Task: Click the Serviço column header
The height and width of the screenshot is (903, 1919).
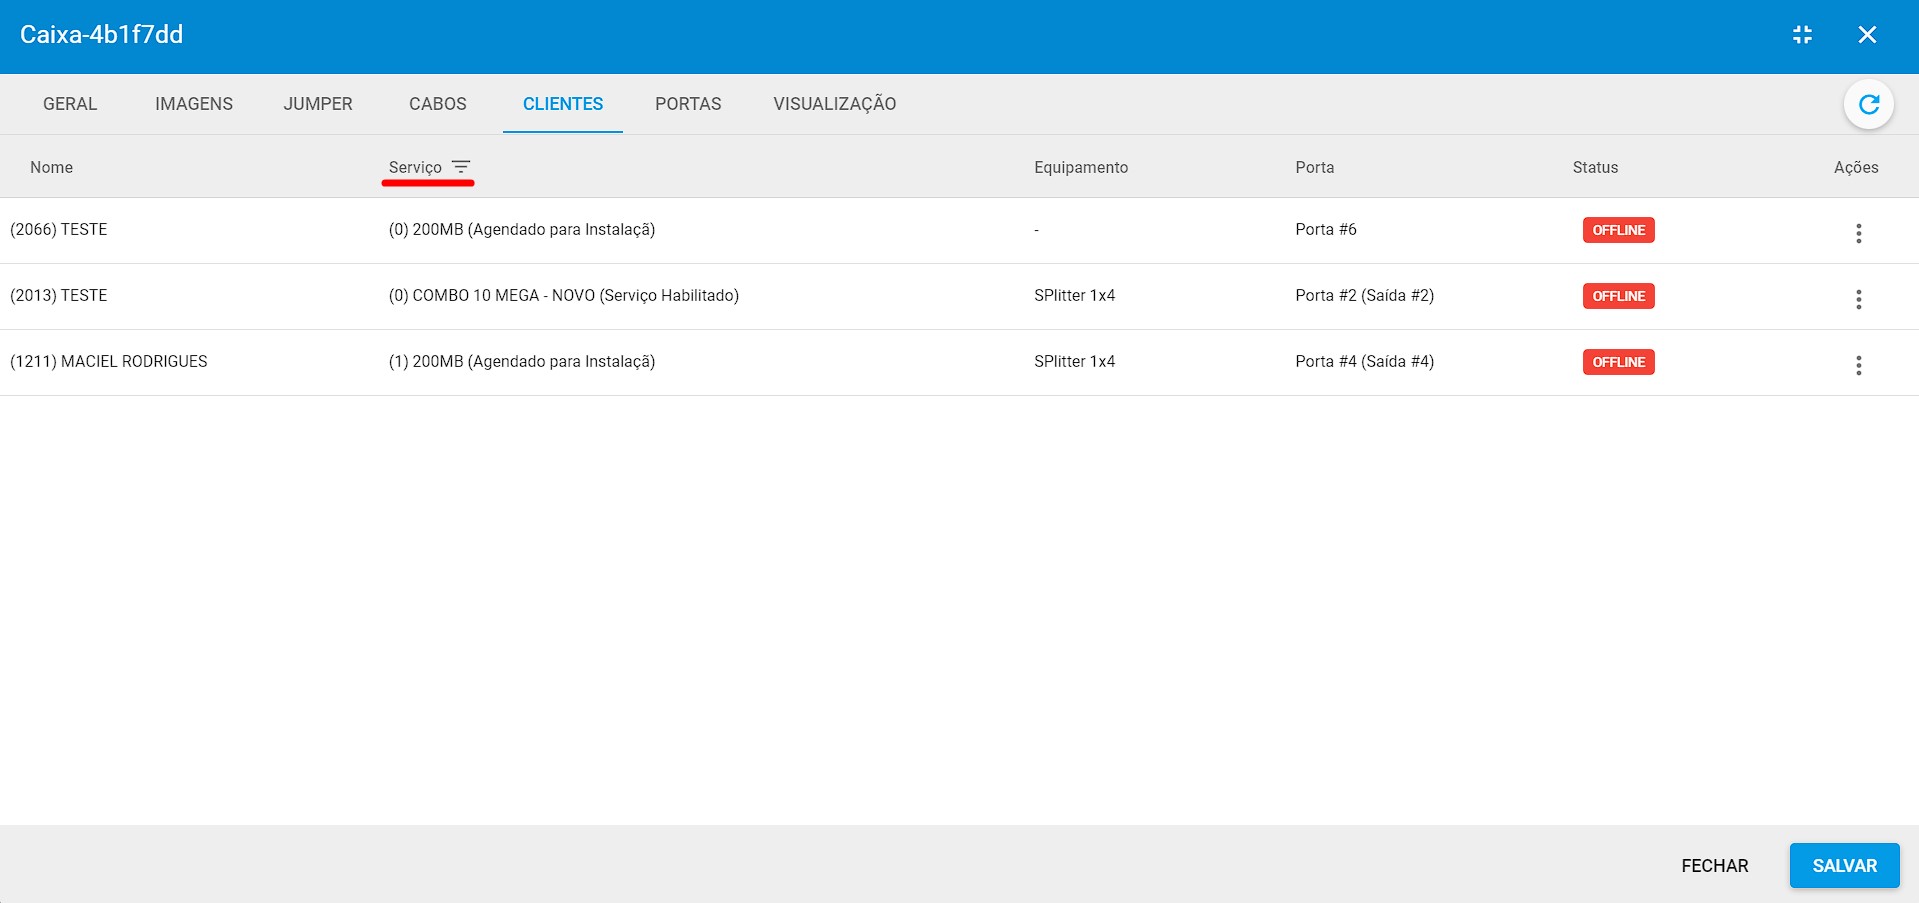Action: [415, 167]
